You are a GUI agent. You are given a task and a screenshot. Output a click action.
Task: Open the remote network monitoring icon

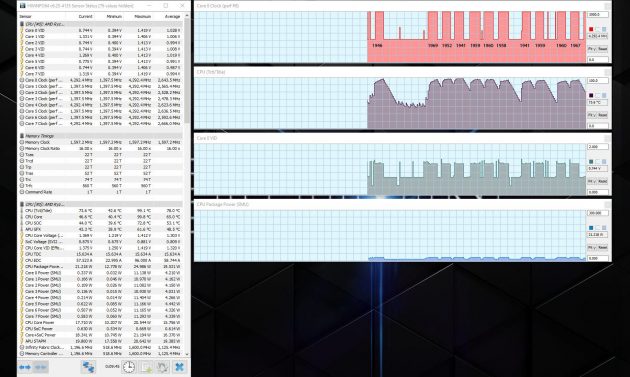[x=88, y=367]
